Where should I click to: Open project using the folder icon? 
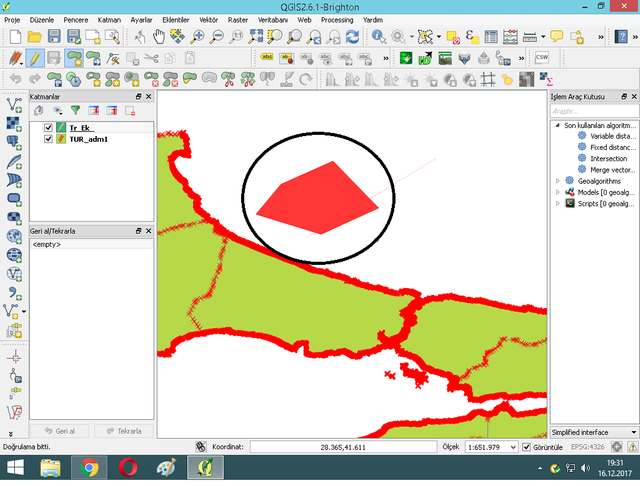(34, 37)
